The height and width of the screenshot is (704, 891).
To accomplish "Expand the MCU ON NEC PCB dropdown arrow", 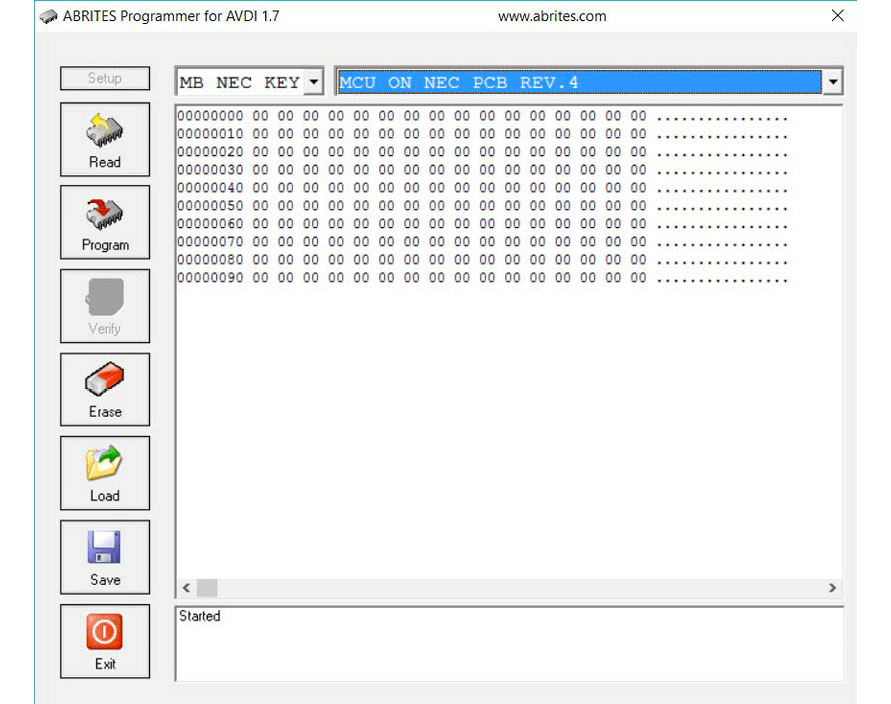I will (832, 82).
